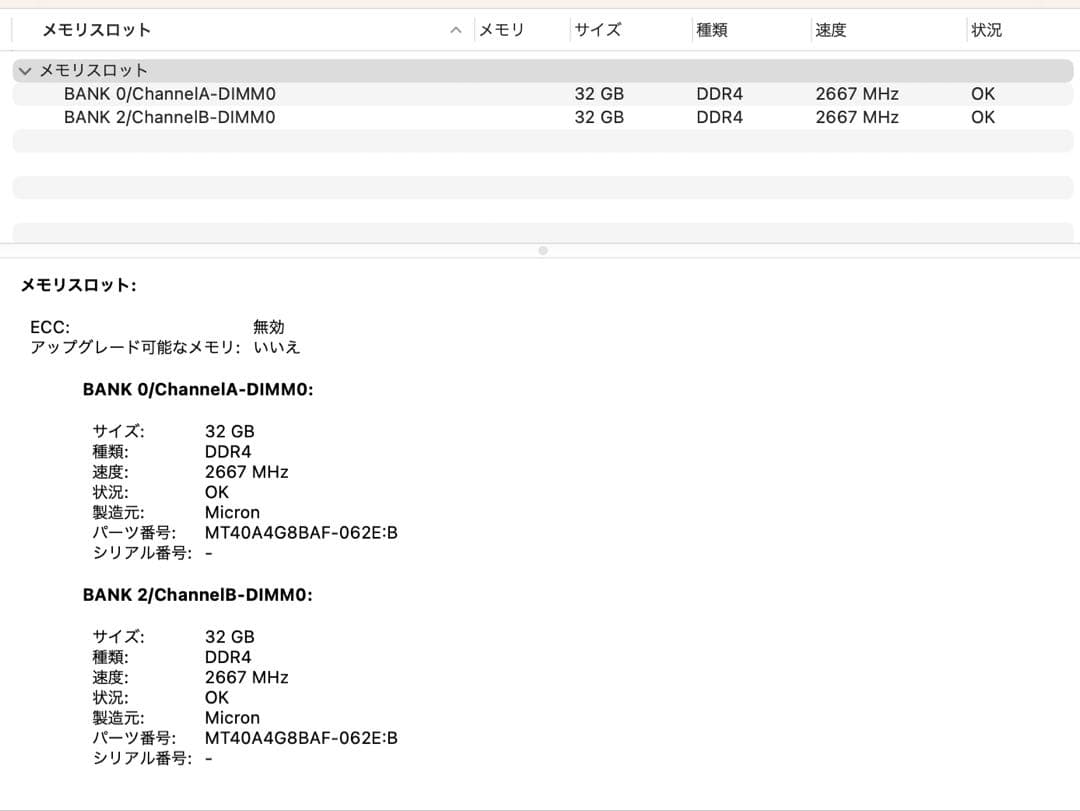Click the 状況 column header

click(987, 30)
